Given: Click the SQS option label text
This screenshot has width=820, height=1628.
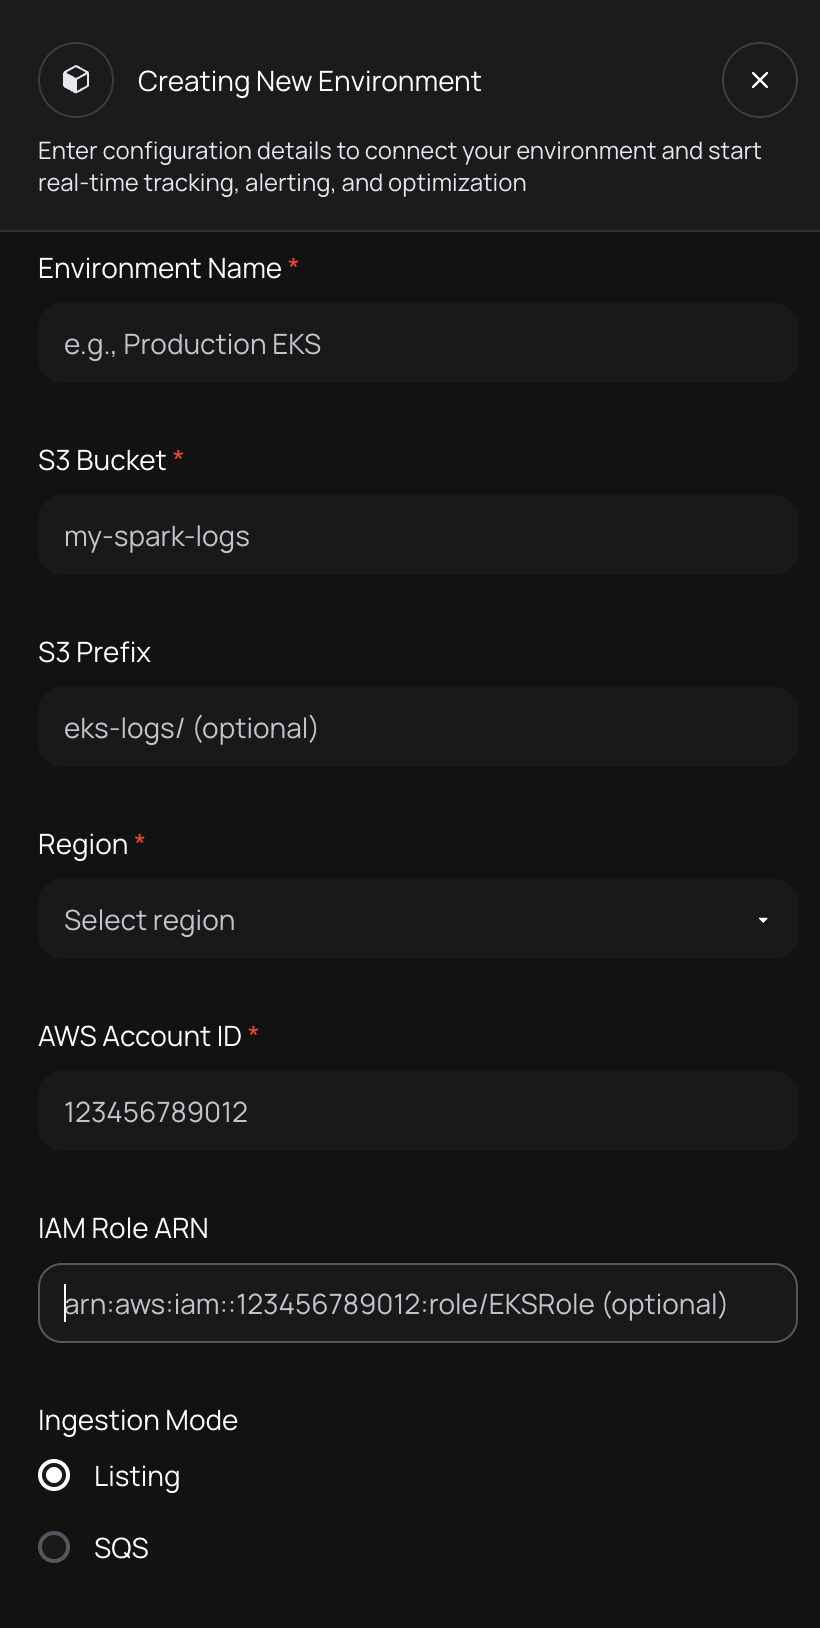Looking at the screenshot, I should click(x=121, y=1548).
